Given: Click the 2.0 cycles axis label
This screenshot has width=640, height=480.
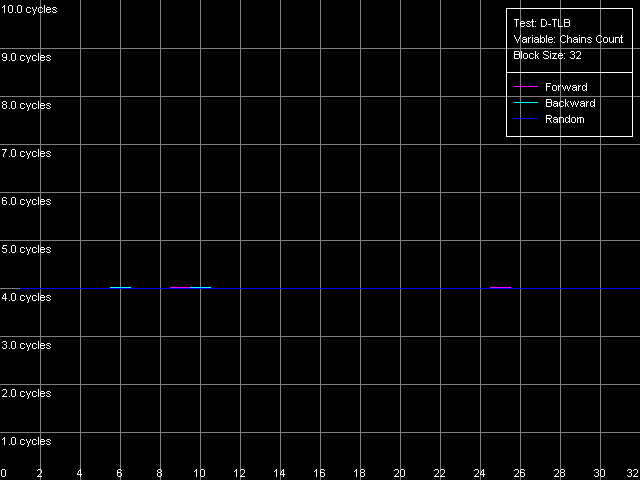Looking at the screenshot, I should (x=27, y=393).
